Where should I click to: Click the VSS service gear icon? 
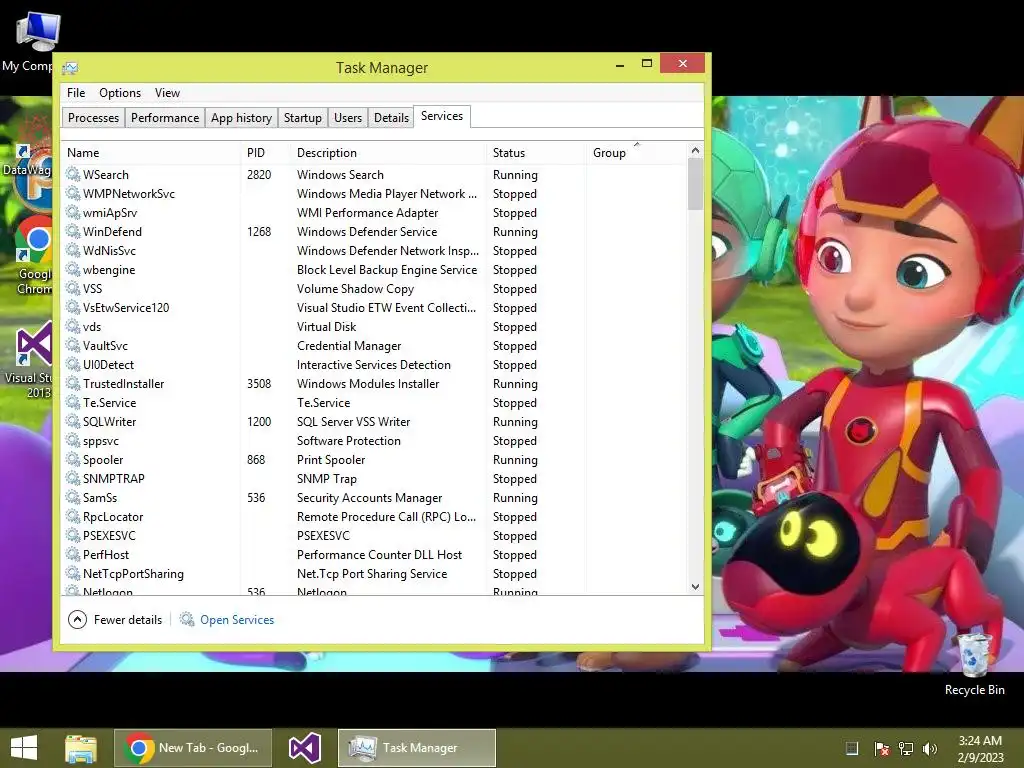click(72, 289)
